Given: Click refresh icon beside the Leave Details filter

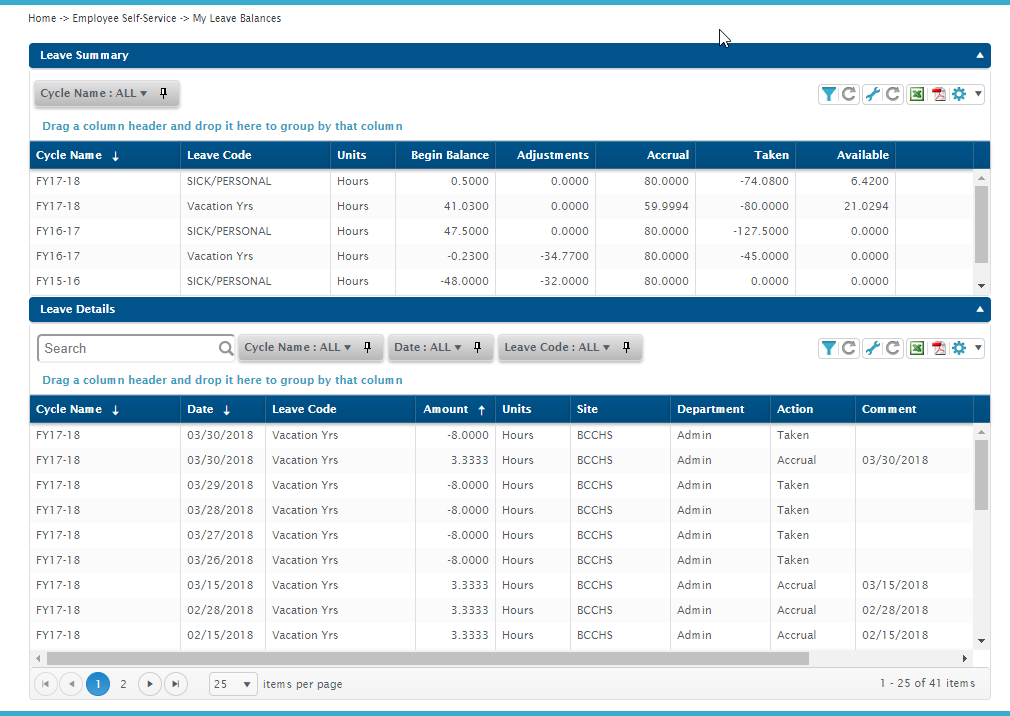Looking at the screenshot, I should coord(849,348).
